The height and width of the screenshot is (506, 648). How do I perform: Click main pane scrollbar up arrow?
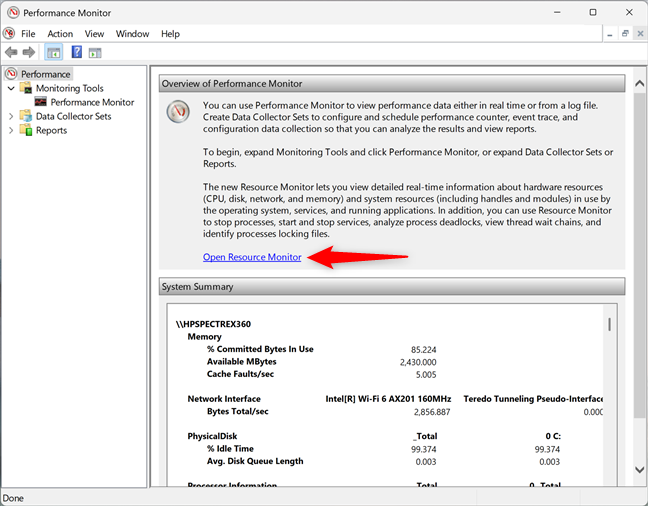[639, 84]
